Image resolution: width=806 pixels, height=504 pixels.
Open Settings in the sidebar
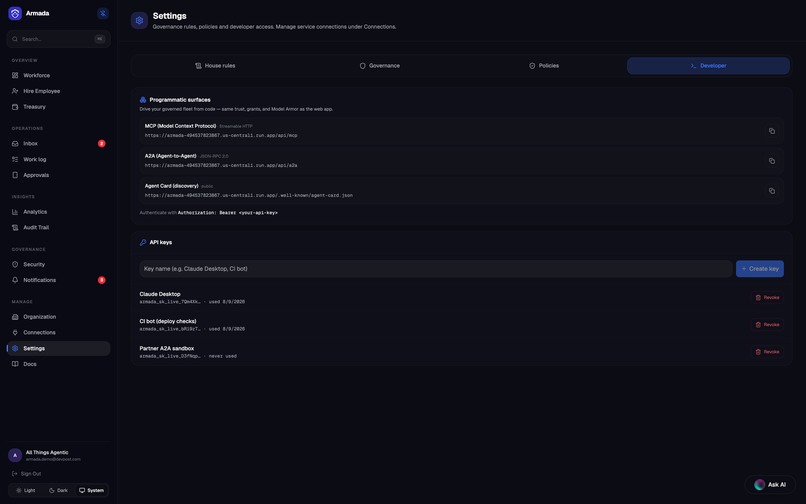59,349
